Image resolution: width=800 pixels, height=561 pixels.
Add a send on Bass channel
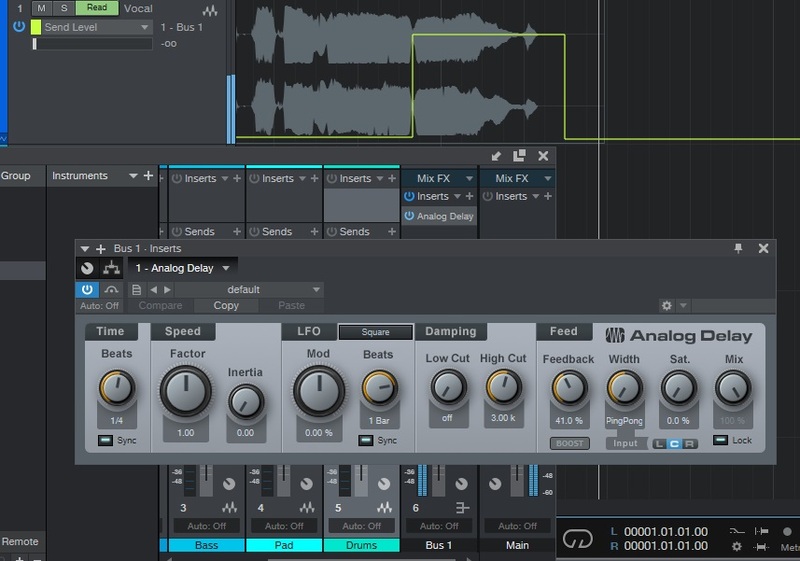click(x=237, y=232)
